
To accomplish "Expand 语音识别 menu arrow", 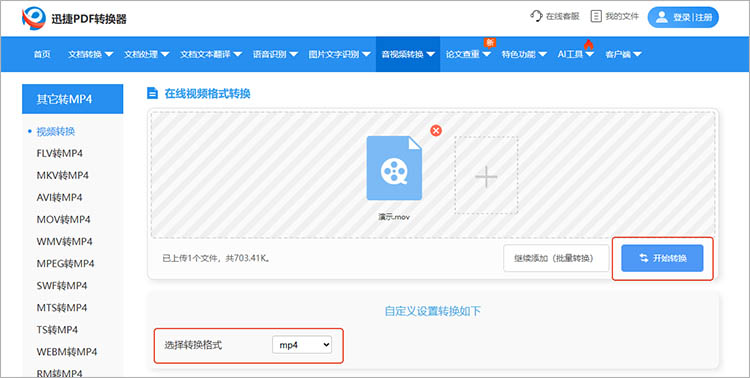I will pyautogui.click(x=293, y=55).
